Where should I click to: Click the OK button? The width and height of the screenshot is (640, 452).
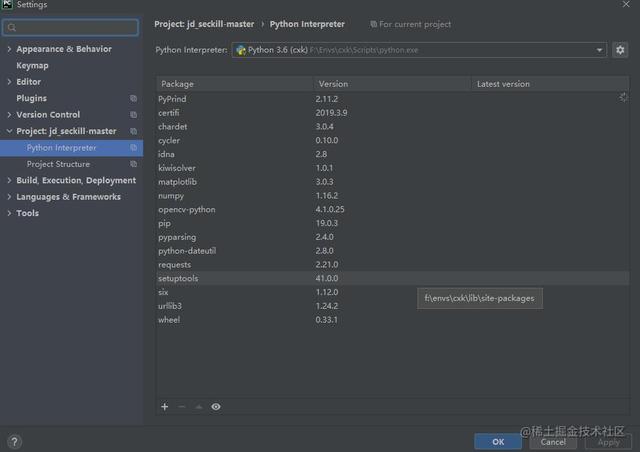coord(498,442)
